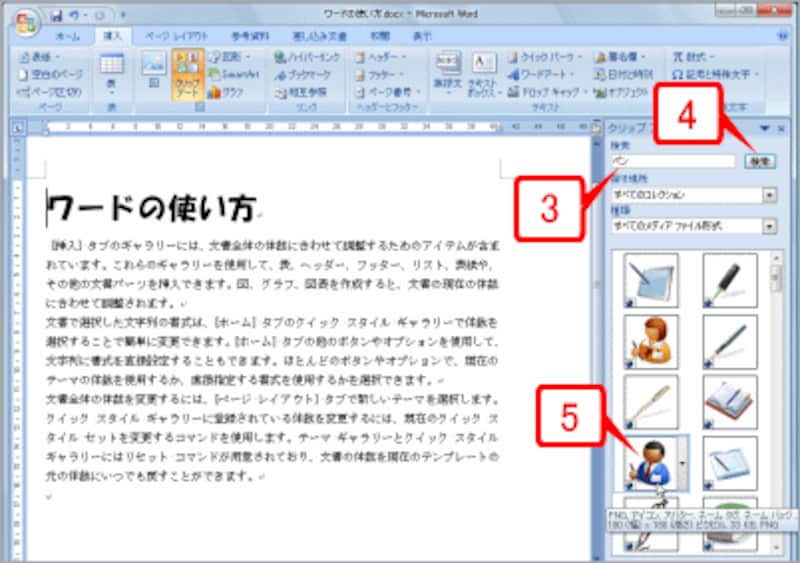Open the ページ レイアウト tab
This screenshot has width=800, height=563.
coord(177,36)
